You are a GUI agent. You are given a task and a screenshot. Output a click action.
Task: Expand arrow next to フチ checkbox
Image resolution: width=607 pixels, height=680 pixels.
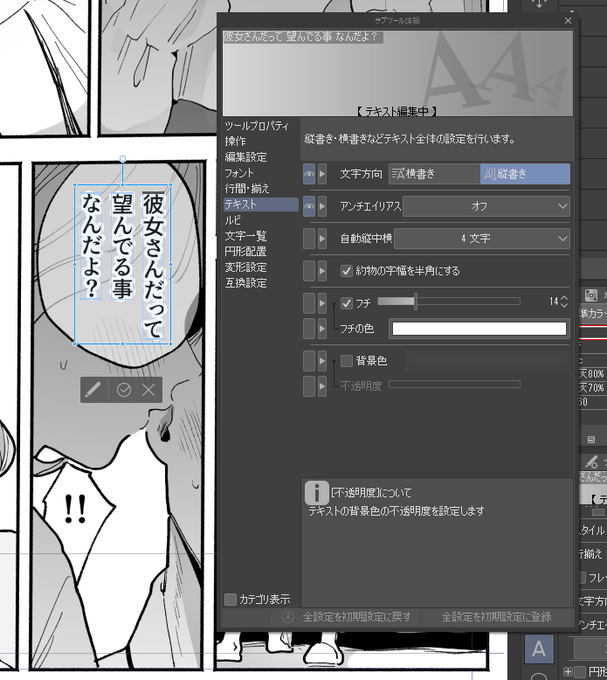click(x=322, y=303)
